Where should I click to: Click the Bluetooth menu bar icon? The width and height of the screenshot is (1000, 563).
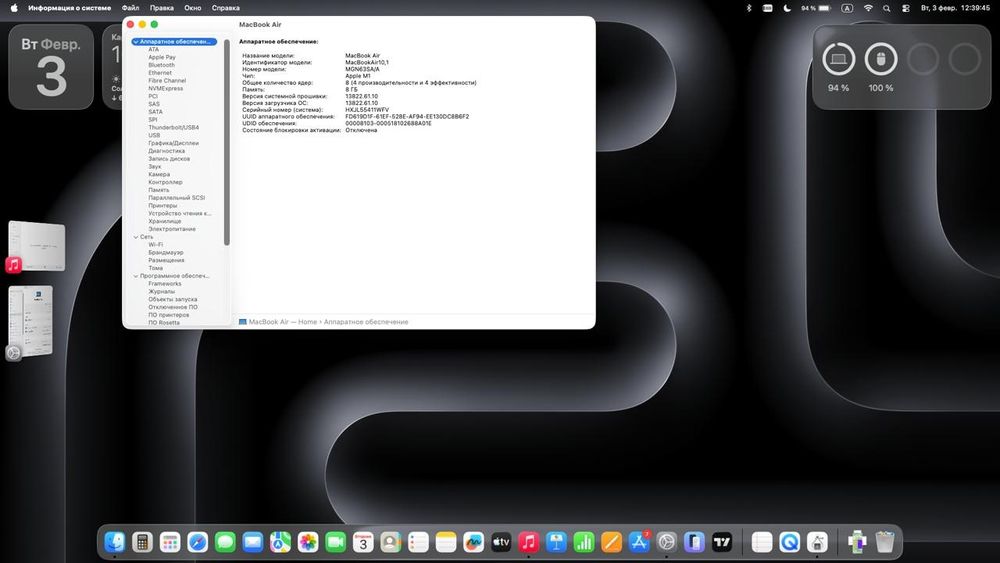point(748,8)
